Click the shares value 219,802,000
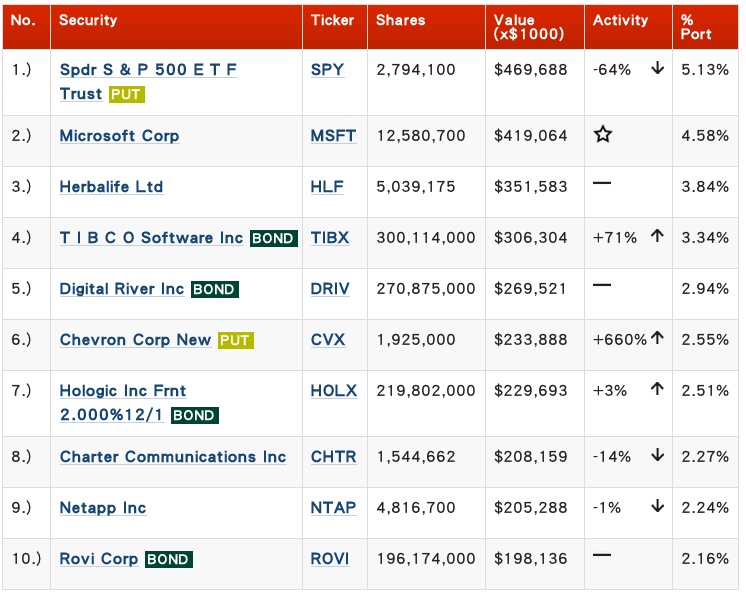 [x=426, y=391]
